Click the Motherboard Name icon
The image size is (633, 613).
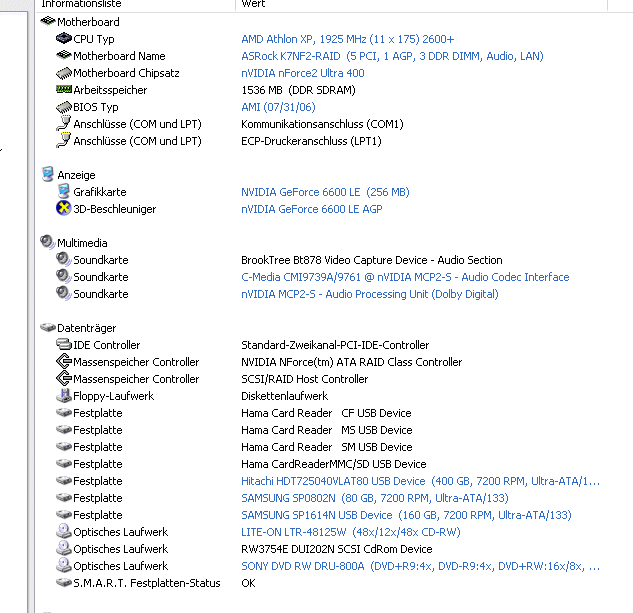(x=64, y=55)
